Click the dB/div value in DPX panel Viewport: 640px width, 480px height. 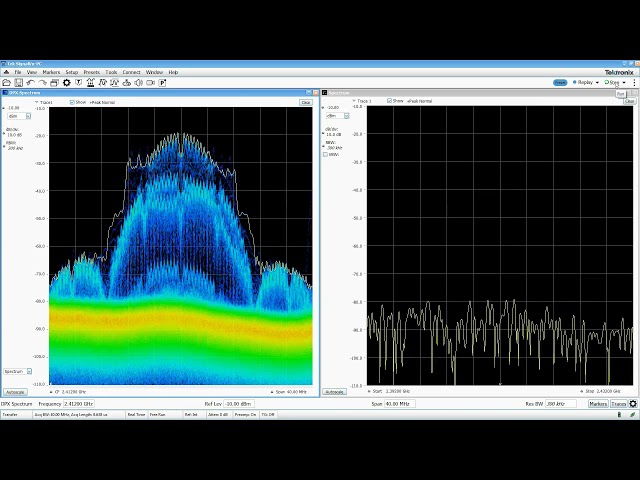[x=15, y=135]
